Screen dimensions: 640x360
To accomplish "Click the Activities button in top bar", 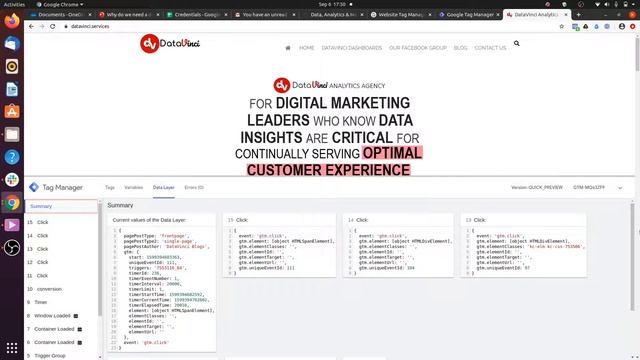I will tap(14, 4).
